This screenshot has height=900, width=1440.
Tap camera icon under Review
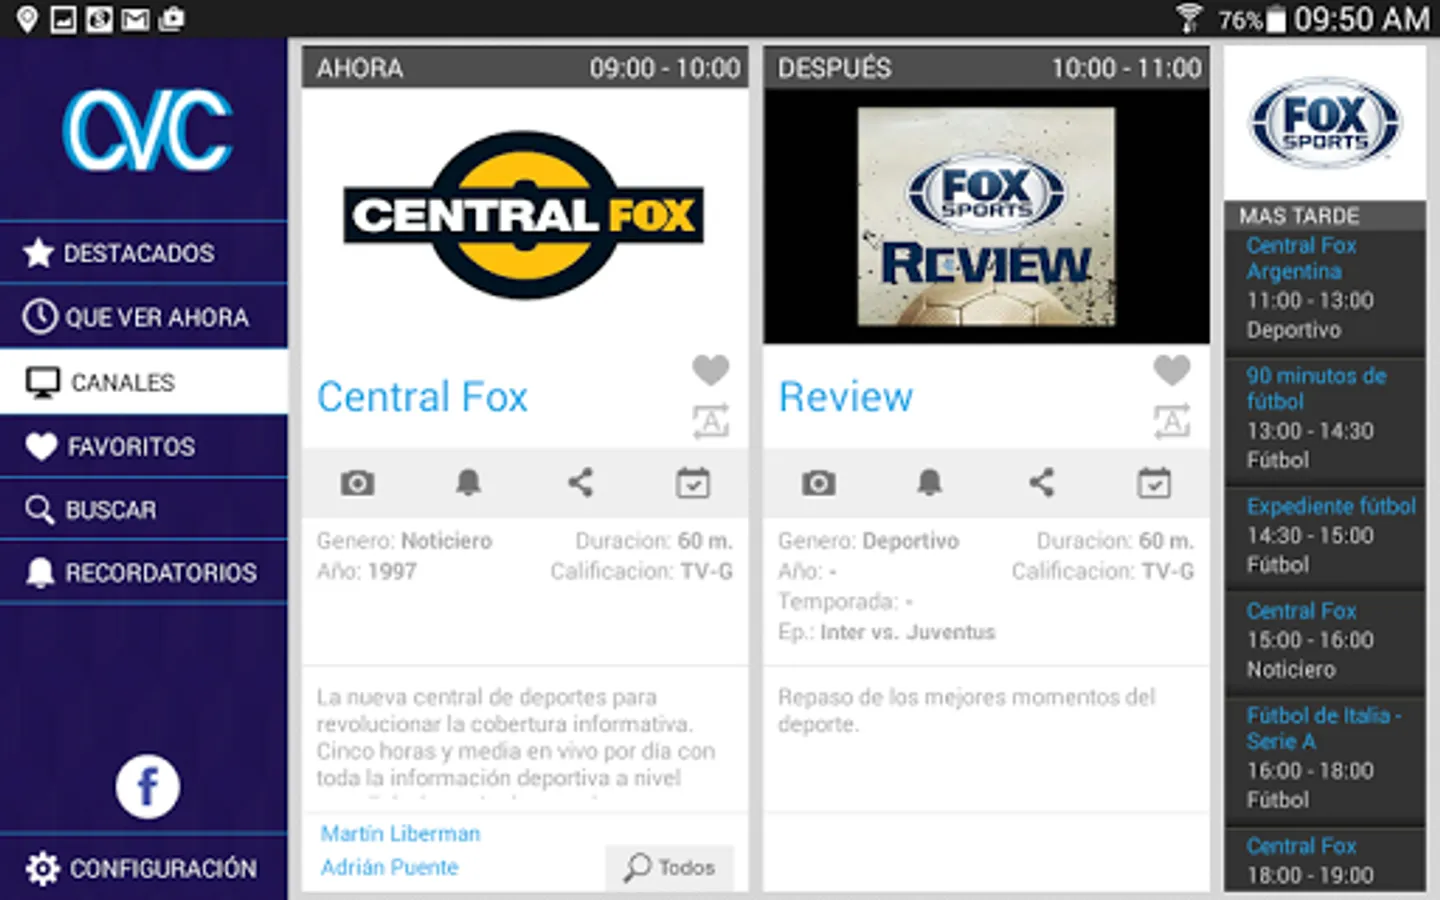pos(818,483)
